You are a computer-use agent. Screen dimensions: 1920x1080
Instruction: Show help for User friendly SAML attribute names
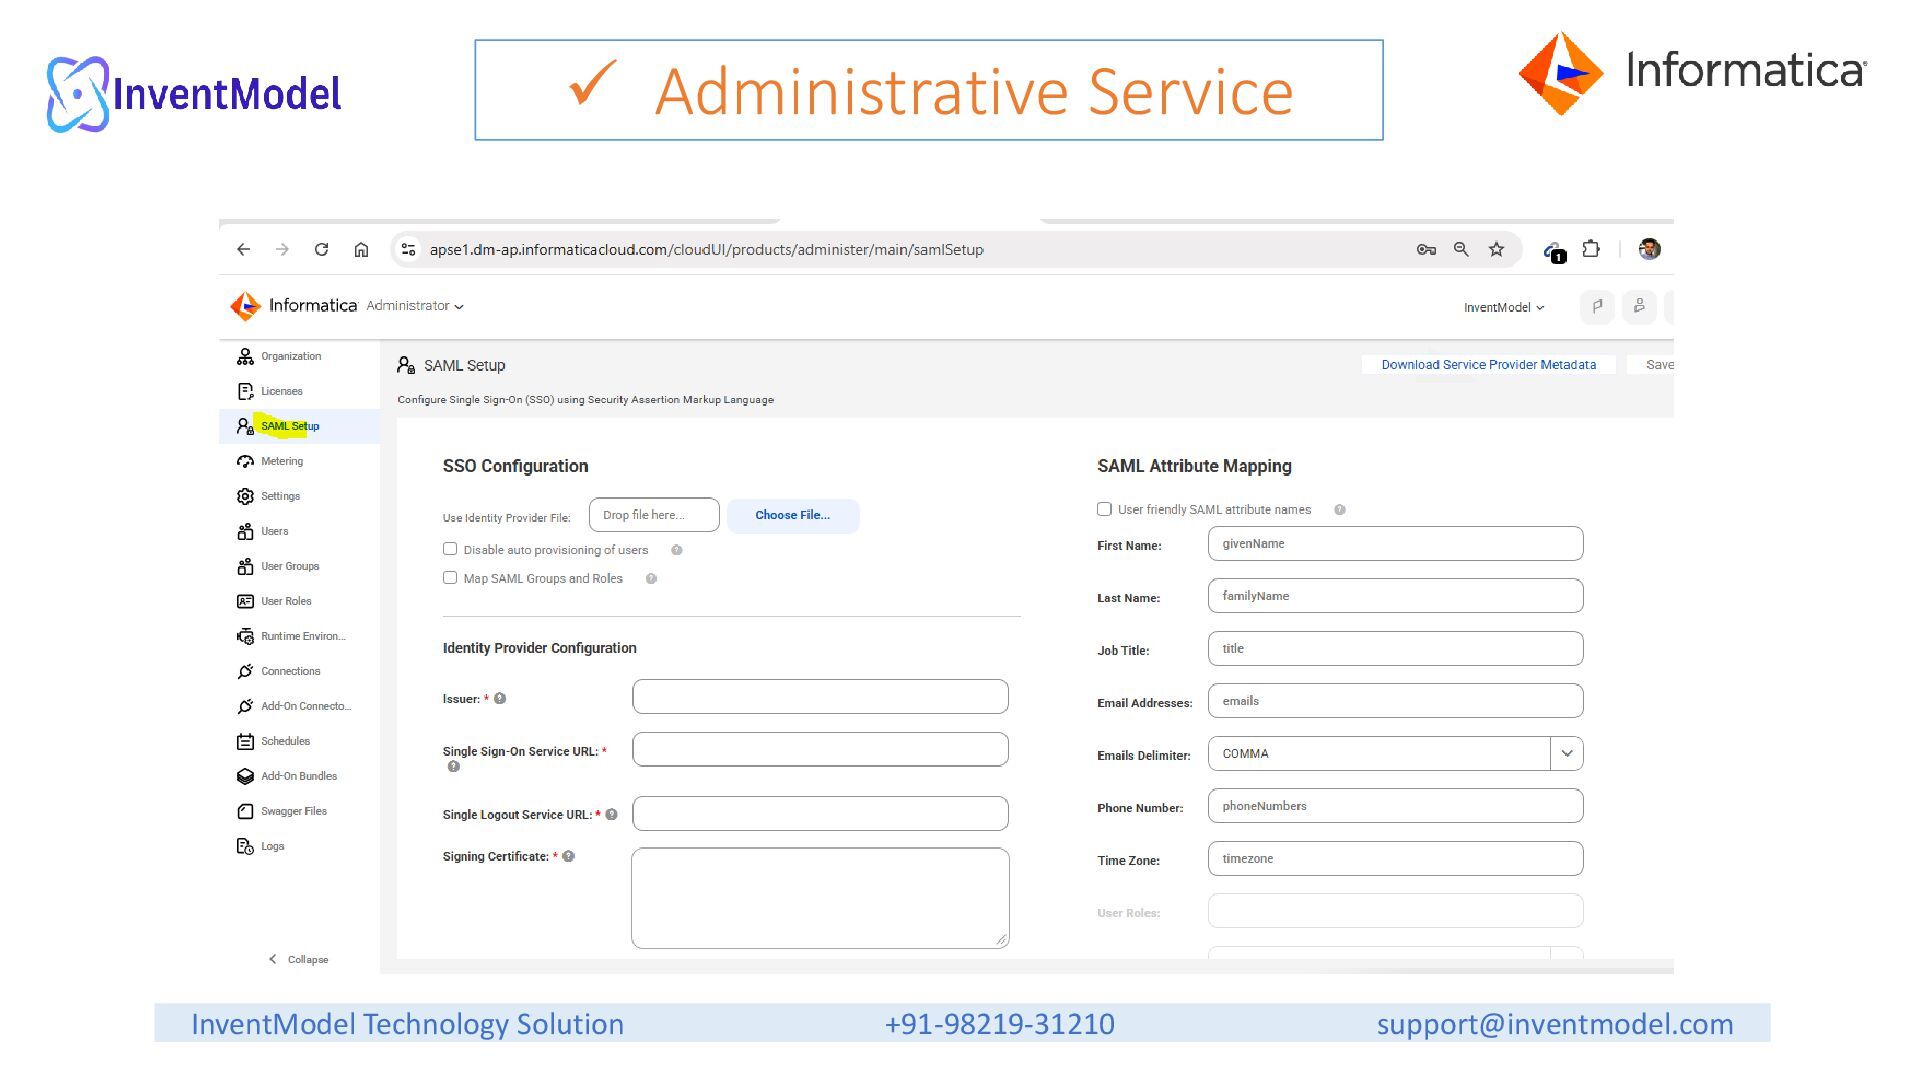click(x=1340, y=510)
